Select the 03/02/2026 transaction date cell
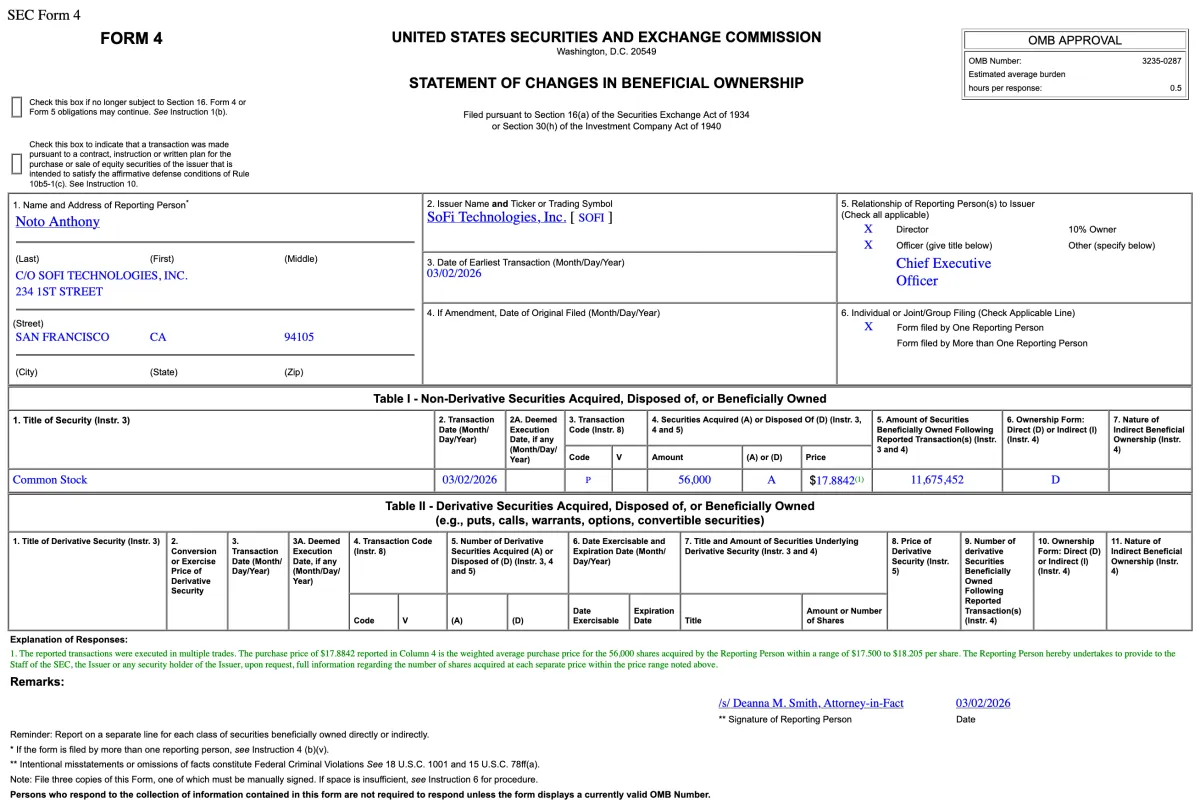This screenshot has width=1200, height=811. pyautogui.click(x=470, y=479)
